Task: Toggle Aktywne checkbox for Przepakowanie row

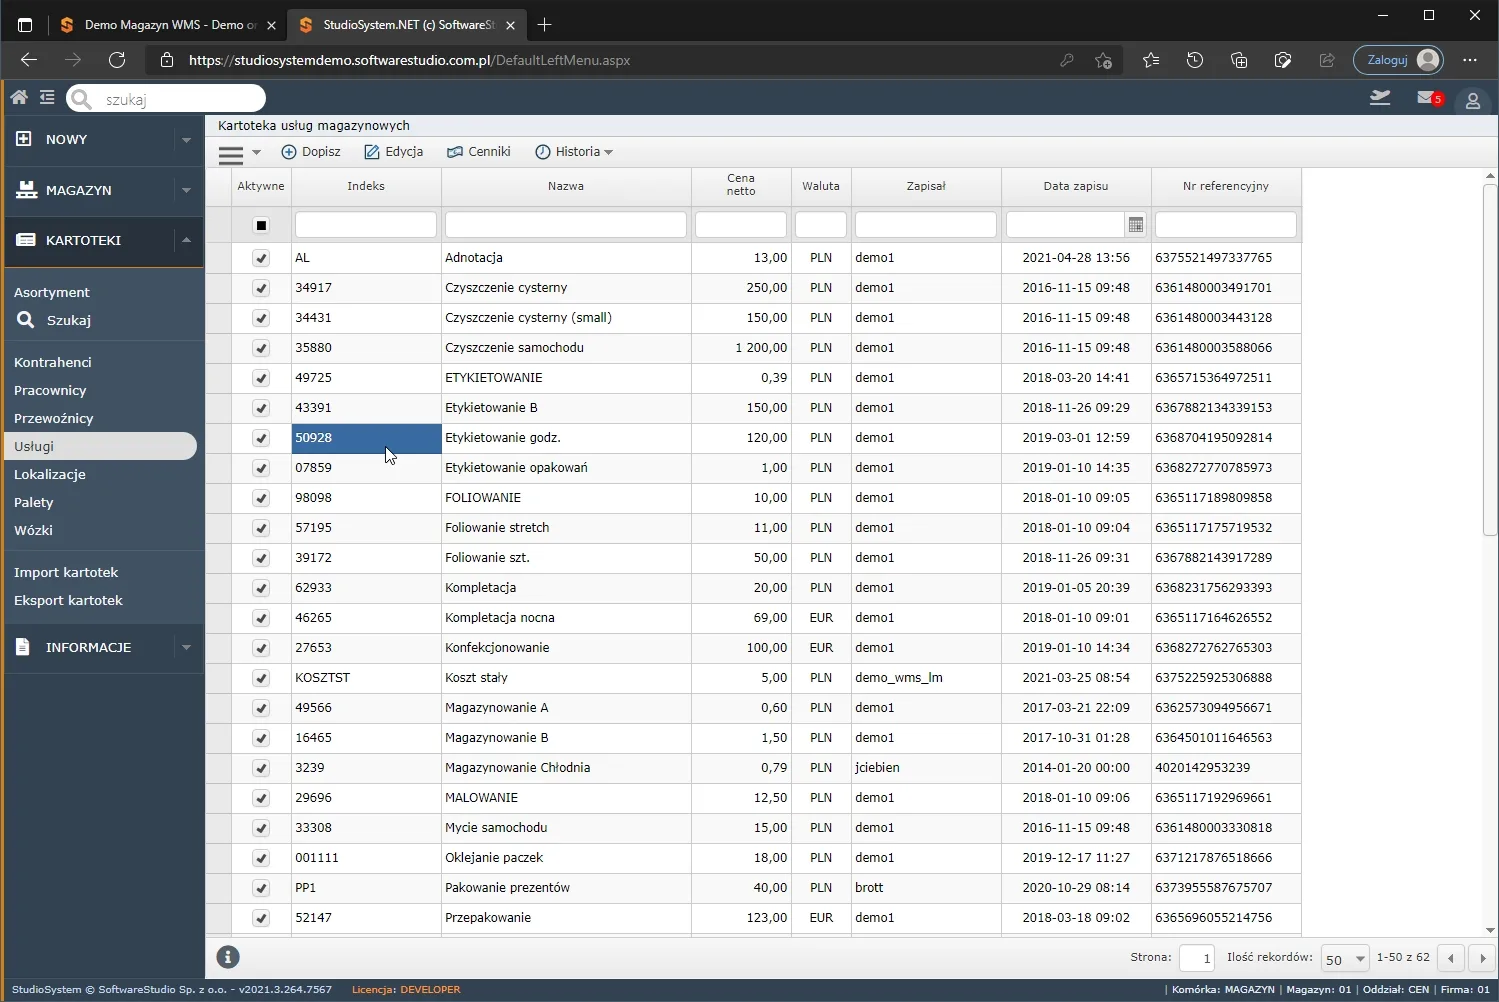Action: click(261, 918)
